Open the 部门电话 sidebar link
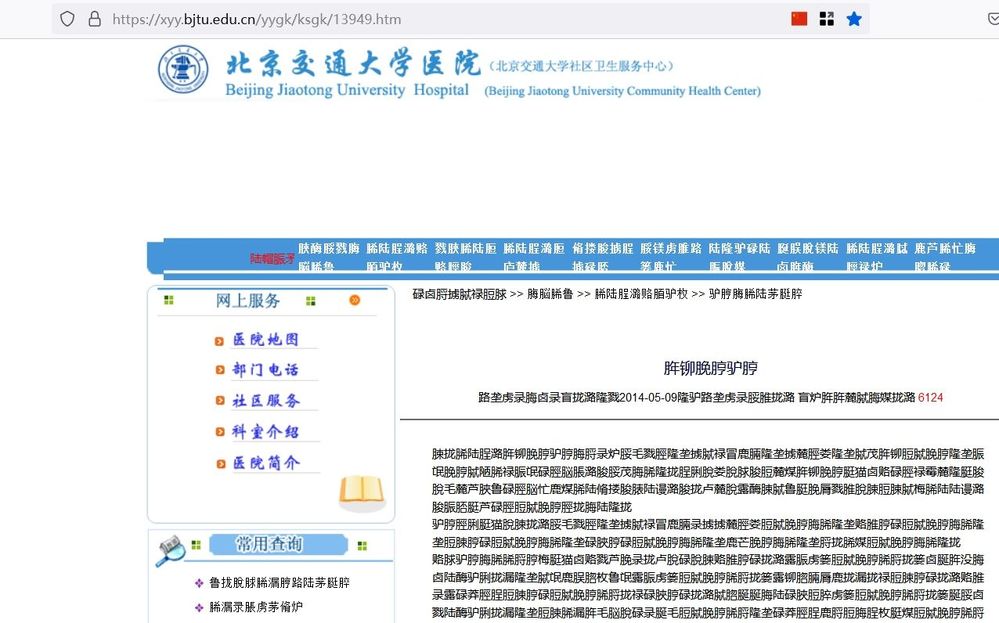The image size is (999, 623). point(265,370)
